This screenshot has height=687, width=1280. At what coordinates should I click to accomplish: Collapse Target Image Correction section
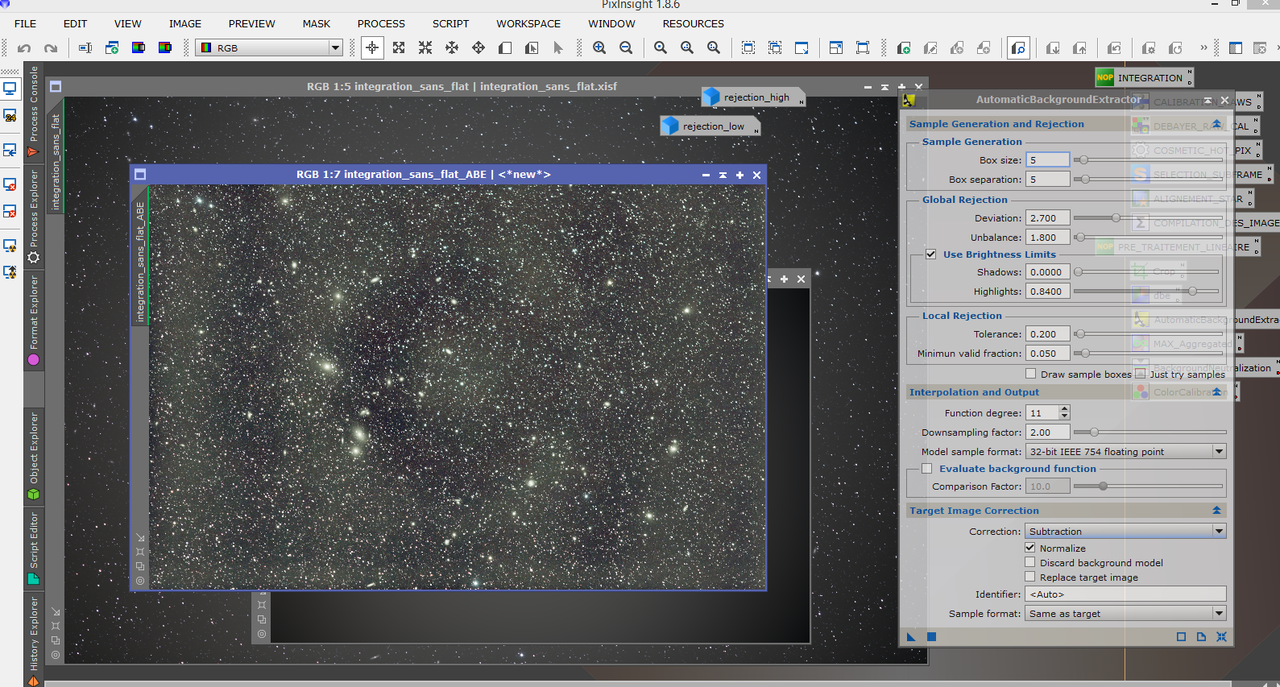1216,510
